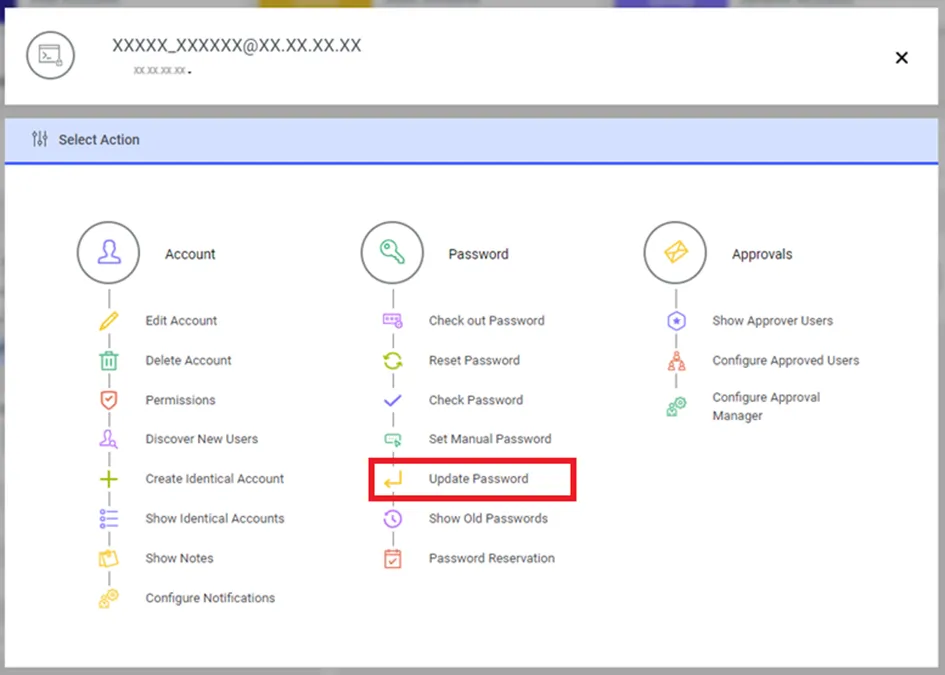Click the Account section heading

point(190,254)
